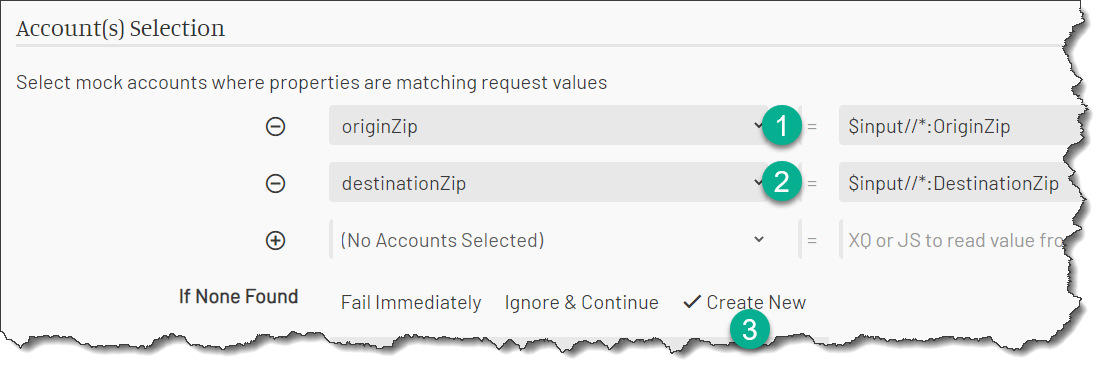Remove the originZip condition with minus icon
This screenshot has width=1109, height=375.
[x=275, y=127]
